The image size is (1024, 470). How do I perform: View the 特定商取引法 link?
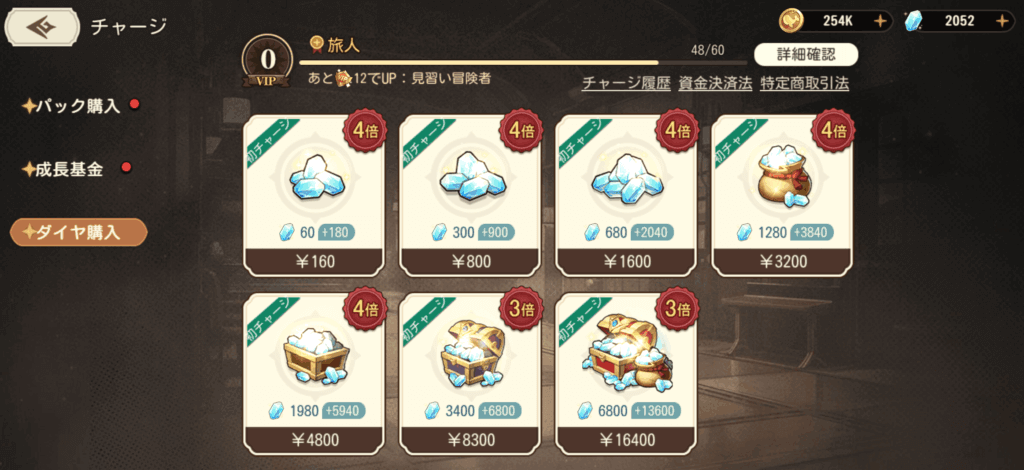805,84
